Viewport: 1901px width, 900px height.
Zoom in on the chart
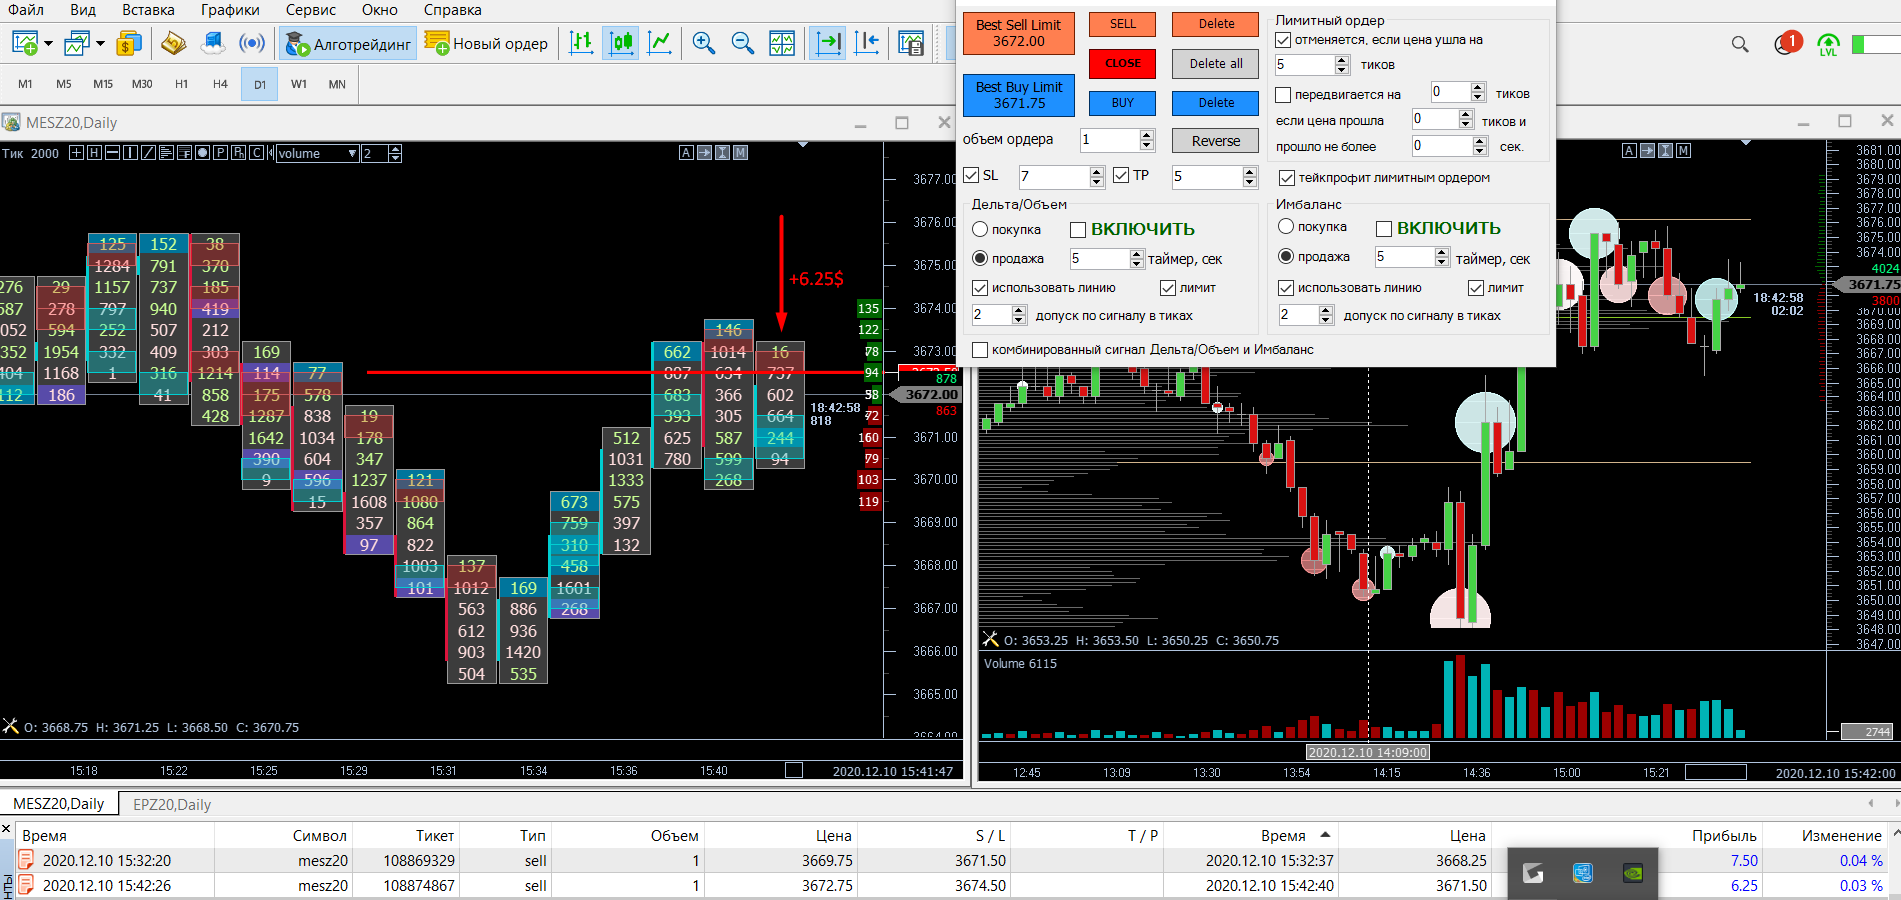(x=704, y=43)
